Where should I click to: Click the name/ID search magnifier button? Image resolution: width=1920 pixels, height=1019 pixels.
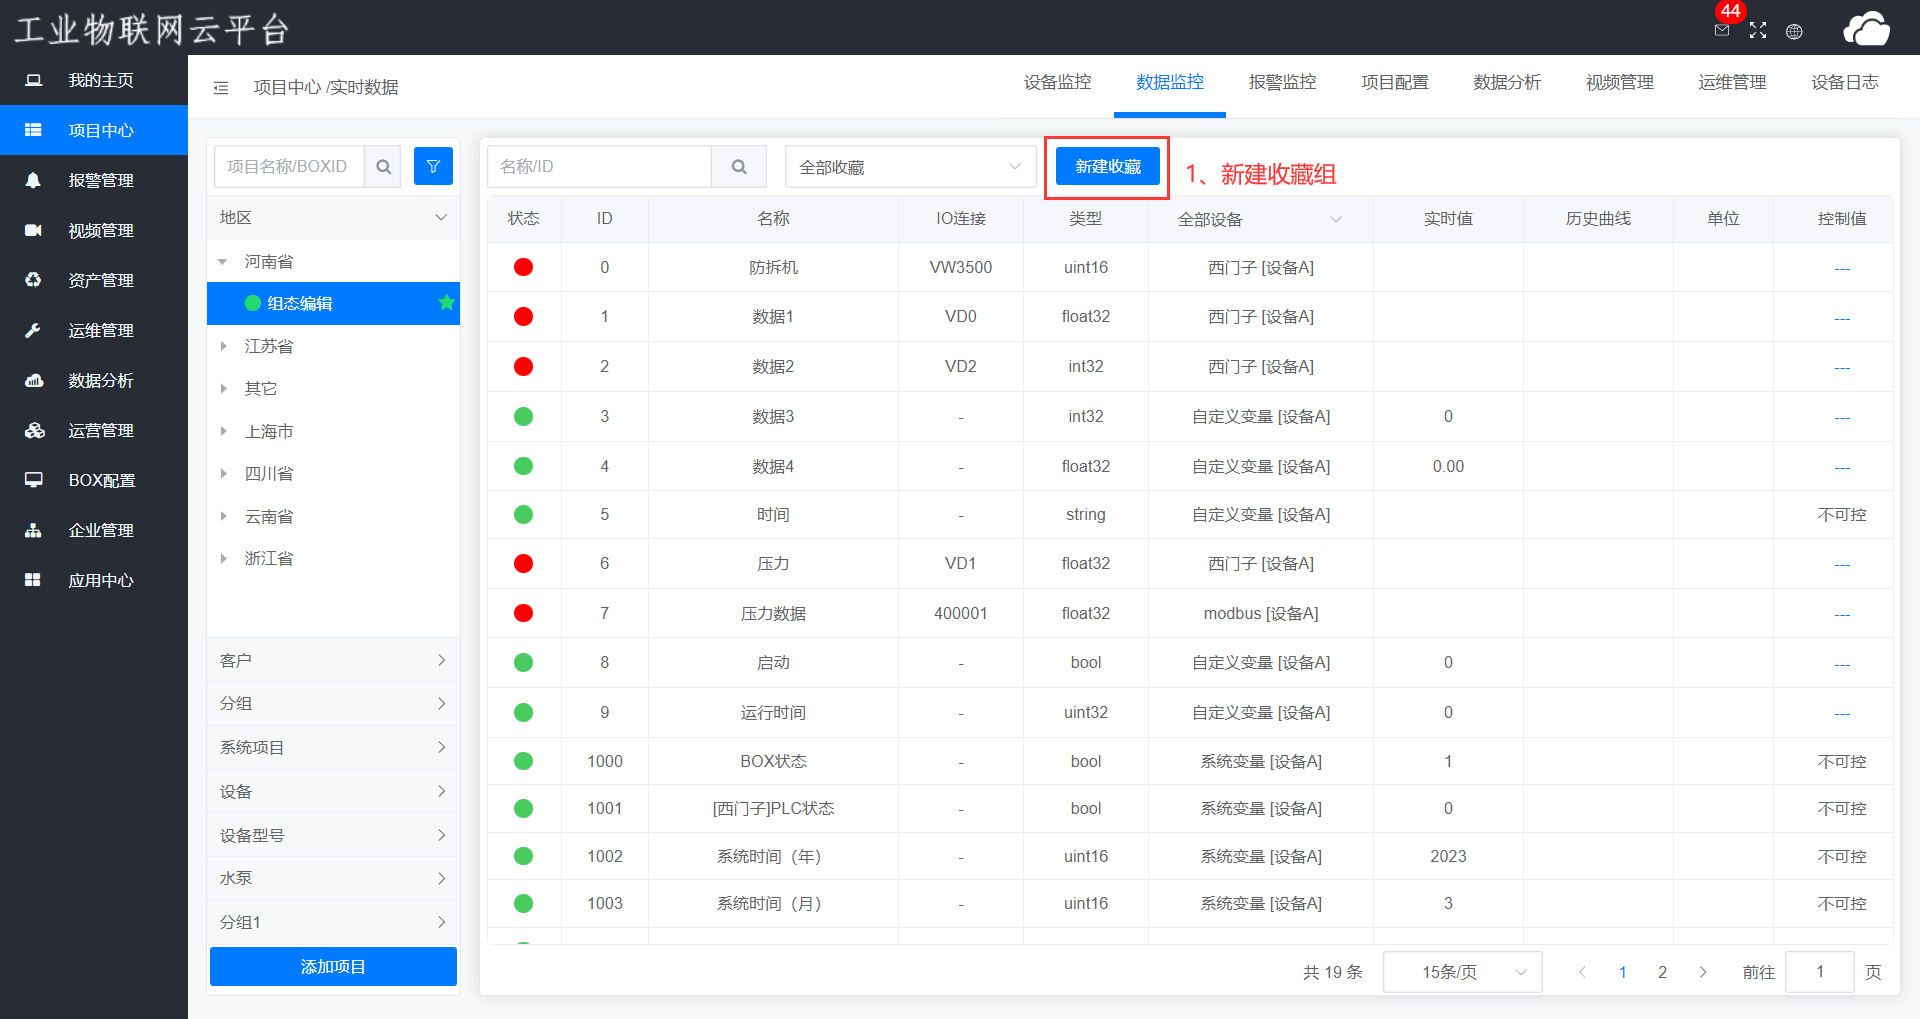739,166
